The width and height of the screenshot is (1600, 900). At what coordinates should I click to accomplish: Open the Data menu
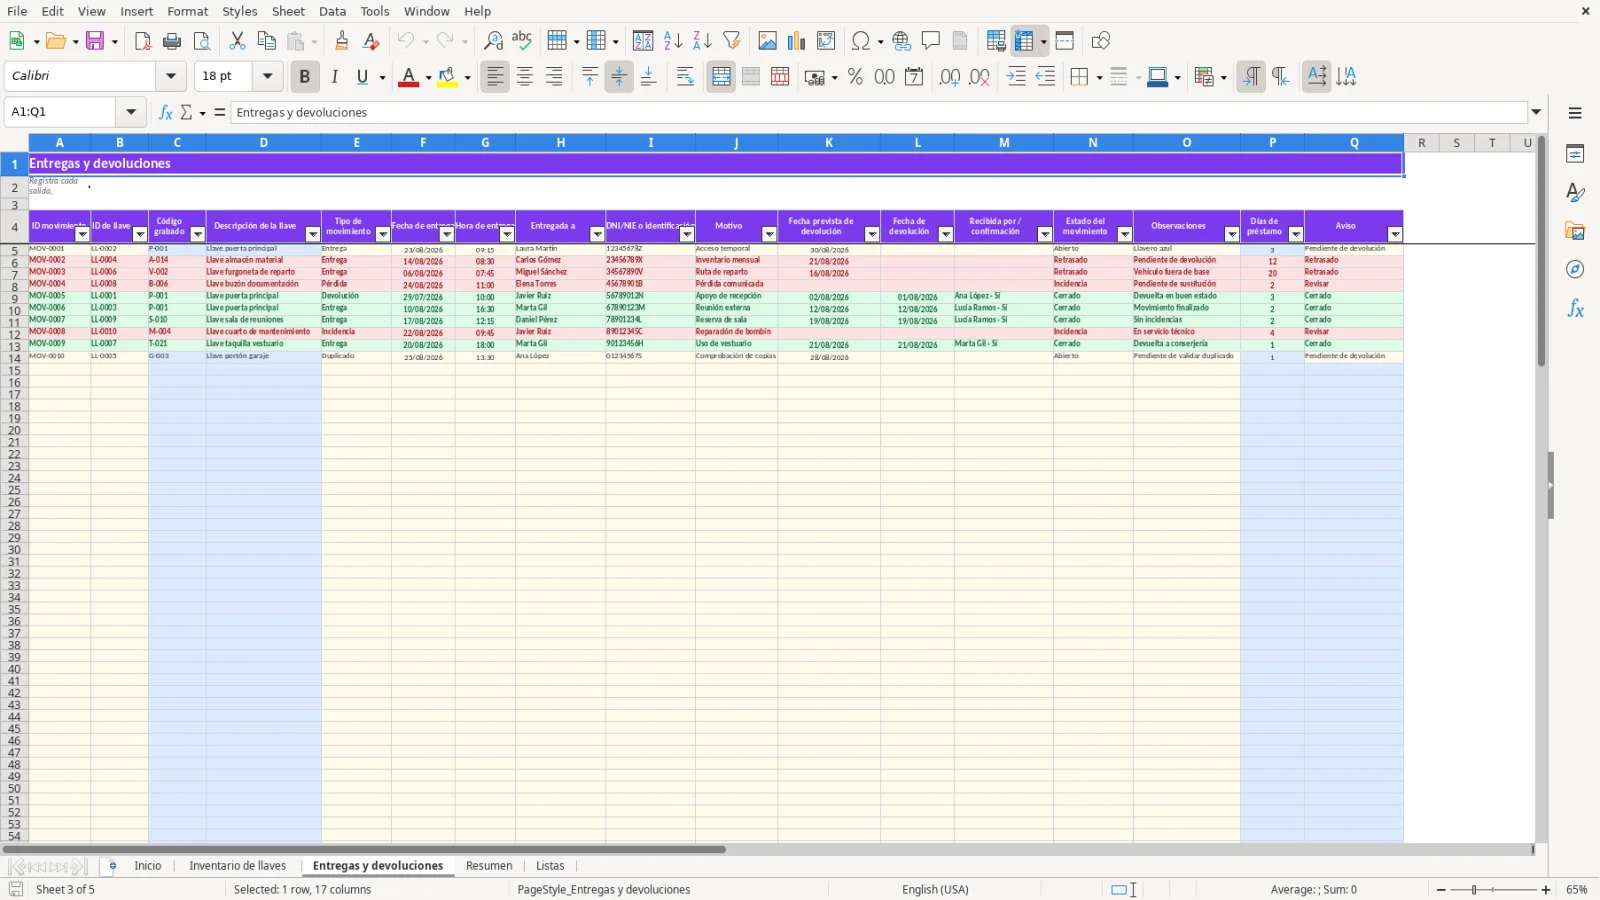click(x=333, y=11)
